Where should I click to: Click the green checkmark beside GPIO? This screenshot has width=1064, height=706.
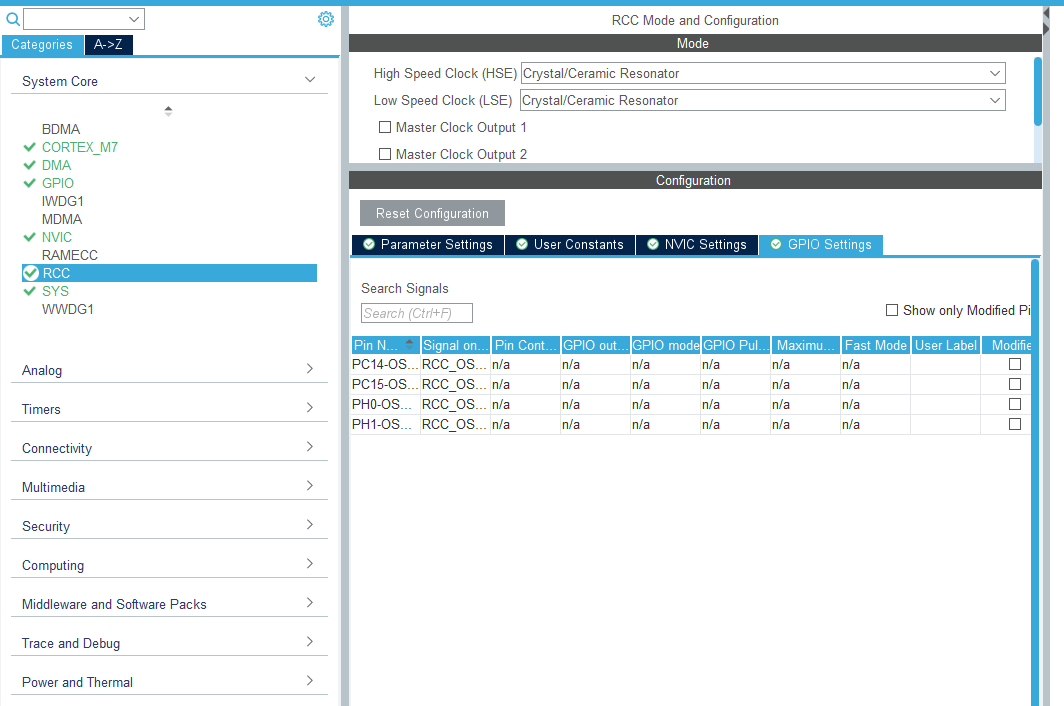[29, 183]
